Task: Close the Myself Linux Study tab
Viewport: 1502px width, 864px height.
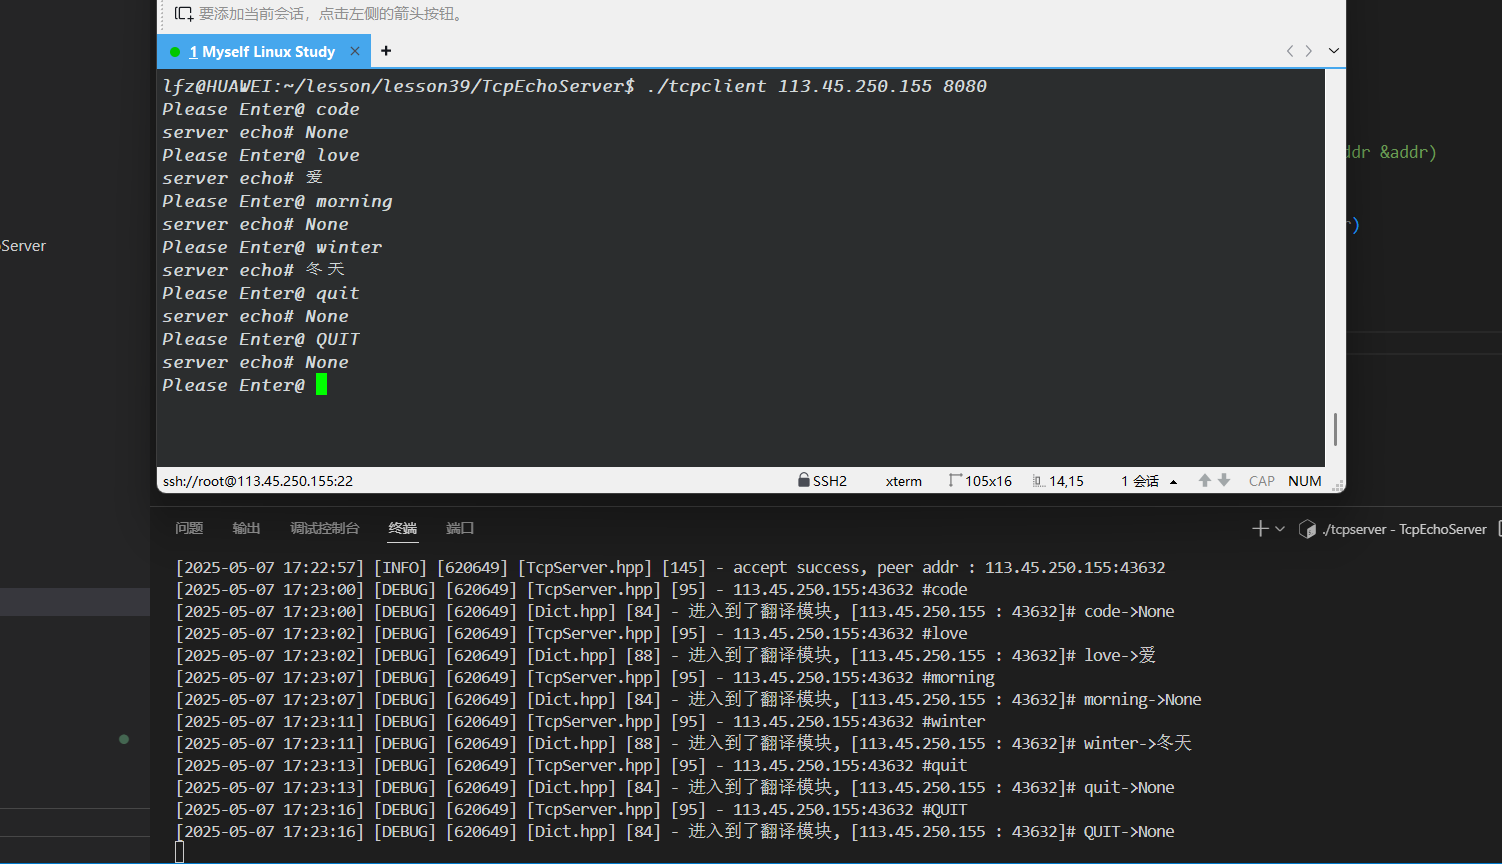Action: point(354,51)
